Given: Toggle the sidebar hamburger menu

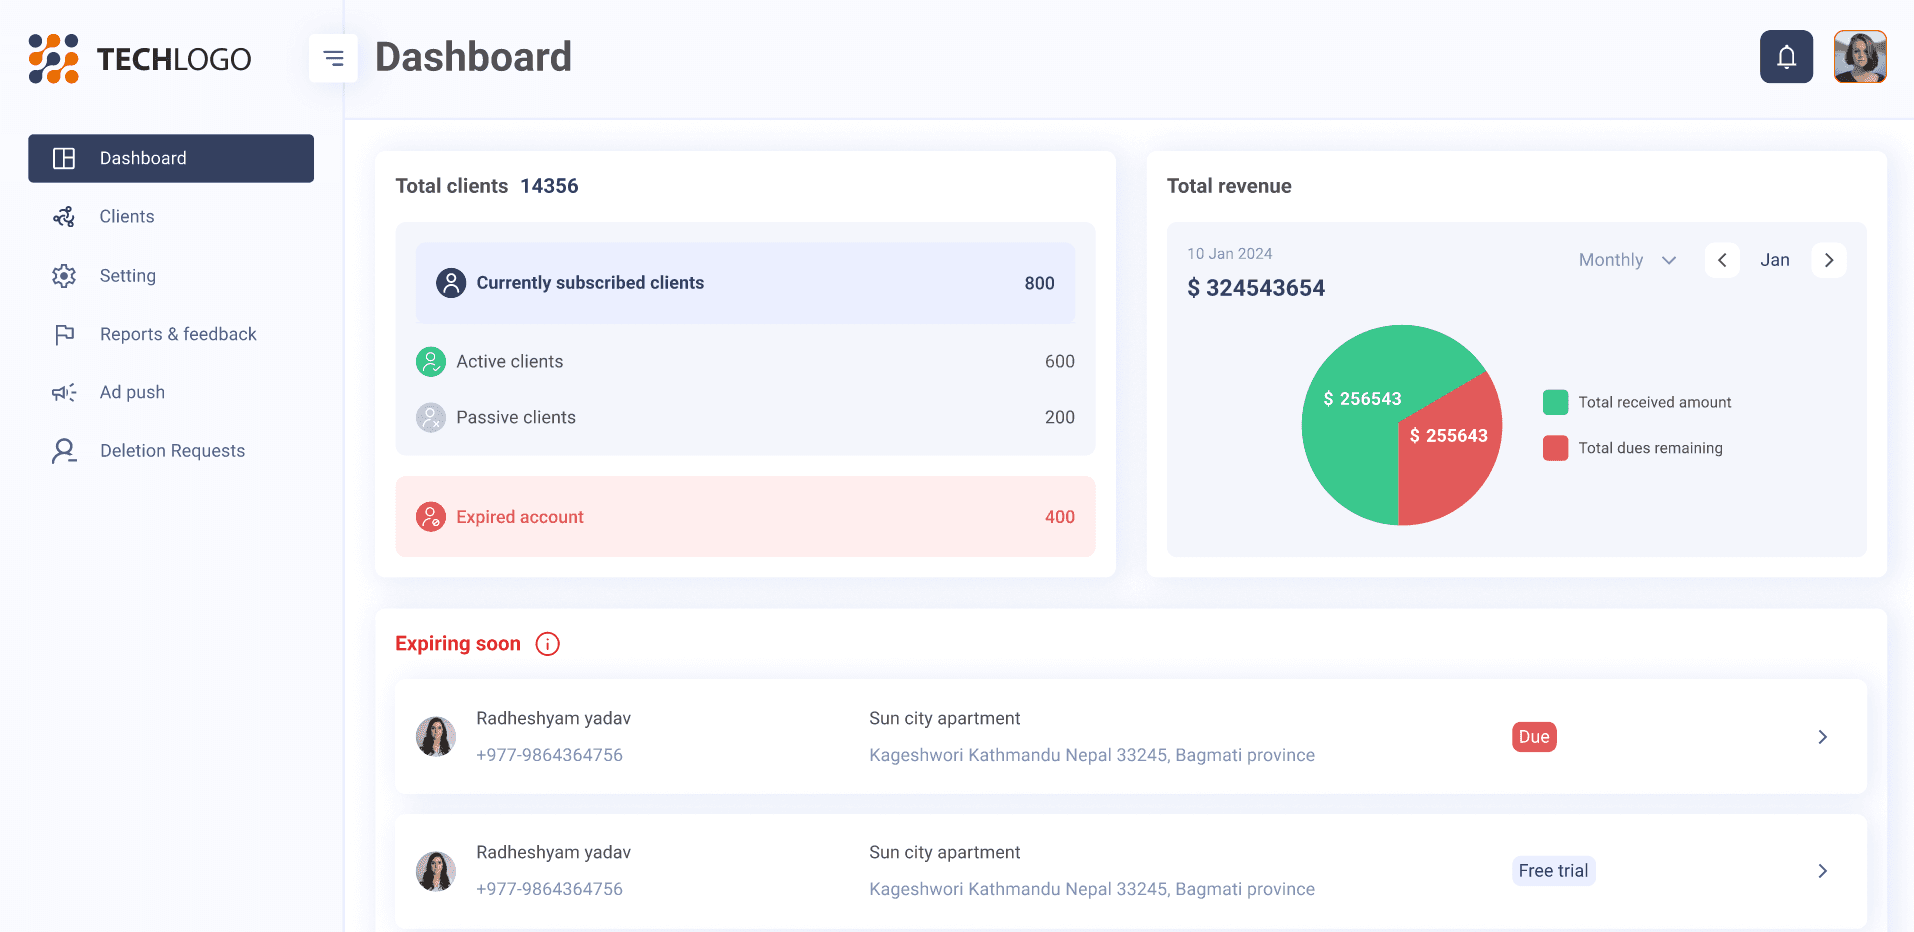Looking at the screenshot, I should [333, 58].
